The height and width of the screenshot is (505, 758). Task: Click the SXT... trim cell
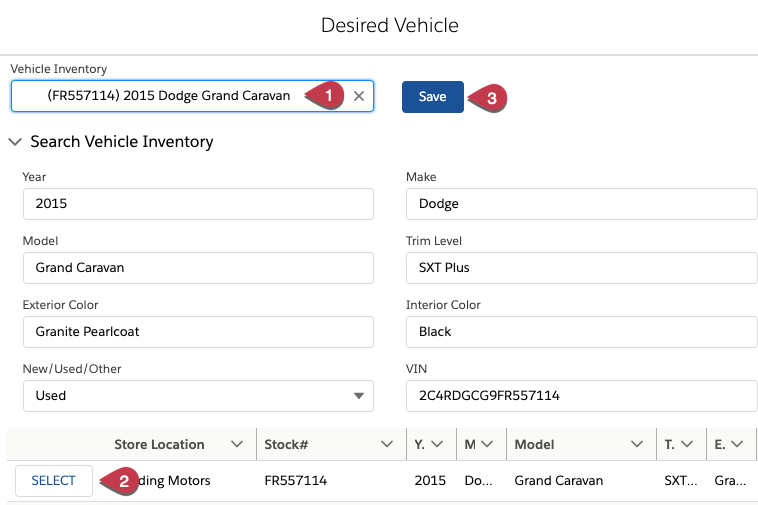click(x=681, y=481)
